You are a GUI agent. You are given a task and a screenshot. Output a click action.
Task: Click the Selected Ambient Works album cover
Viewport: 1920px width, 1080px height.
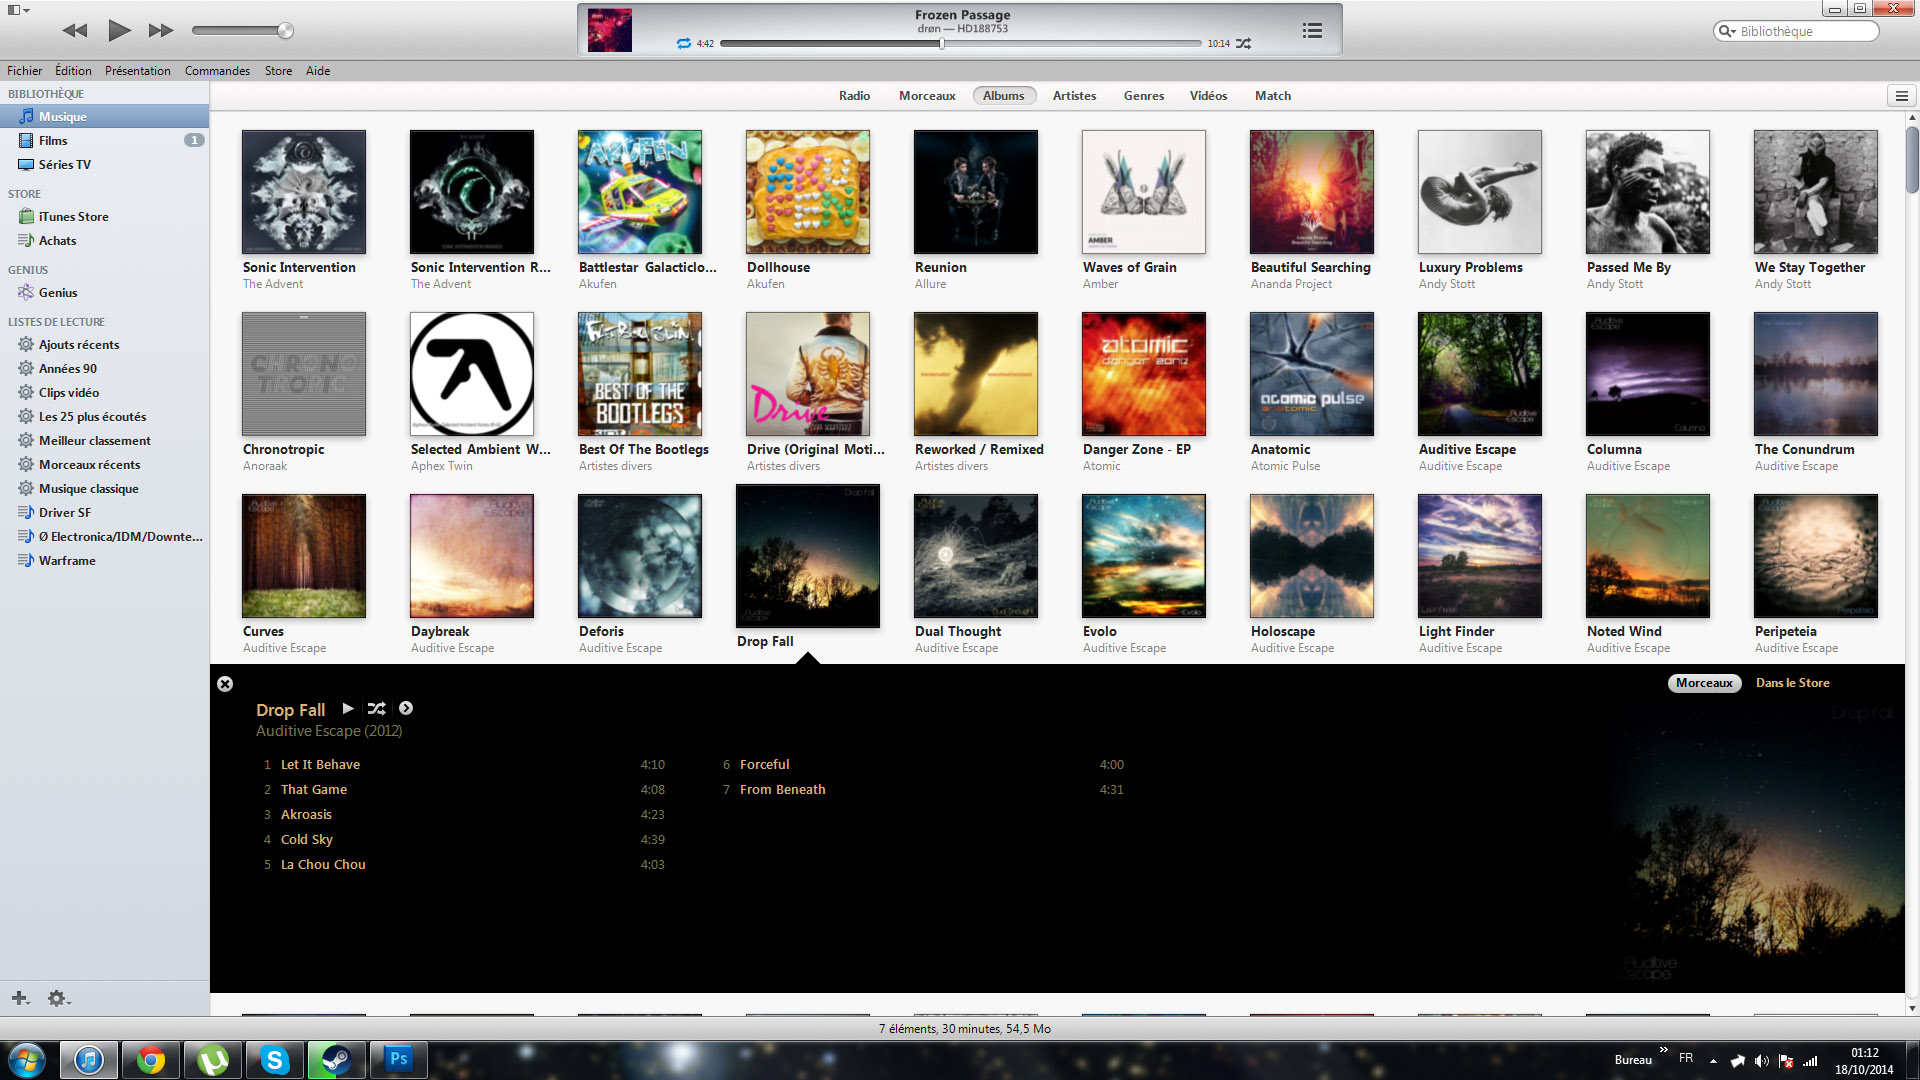472,374
